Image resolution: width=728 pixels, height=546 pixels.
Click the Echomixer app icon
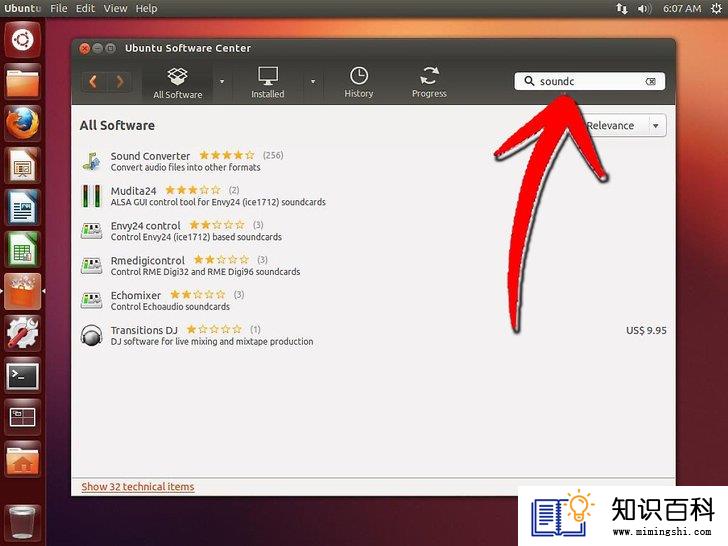pos(91,300)
